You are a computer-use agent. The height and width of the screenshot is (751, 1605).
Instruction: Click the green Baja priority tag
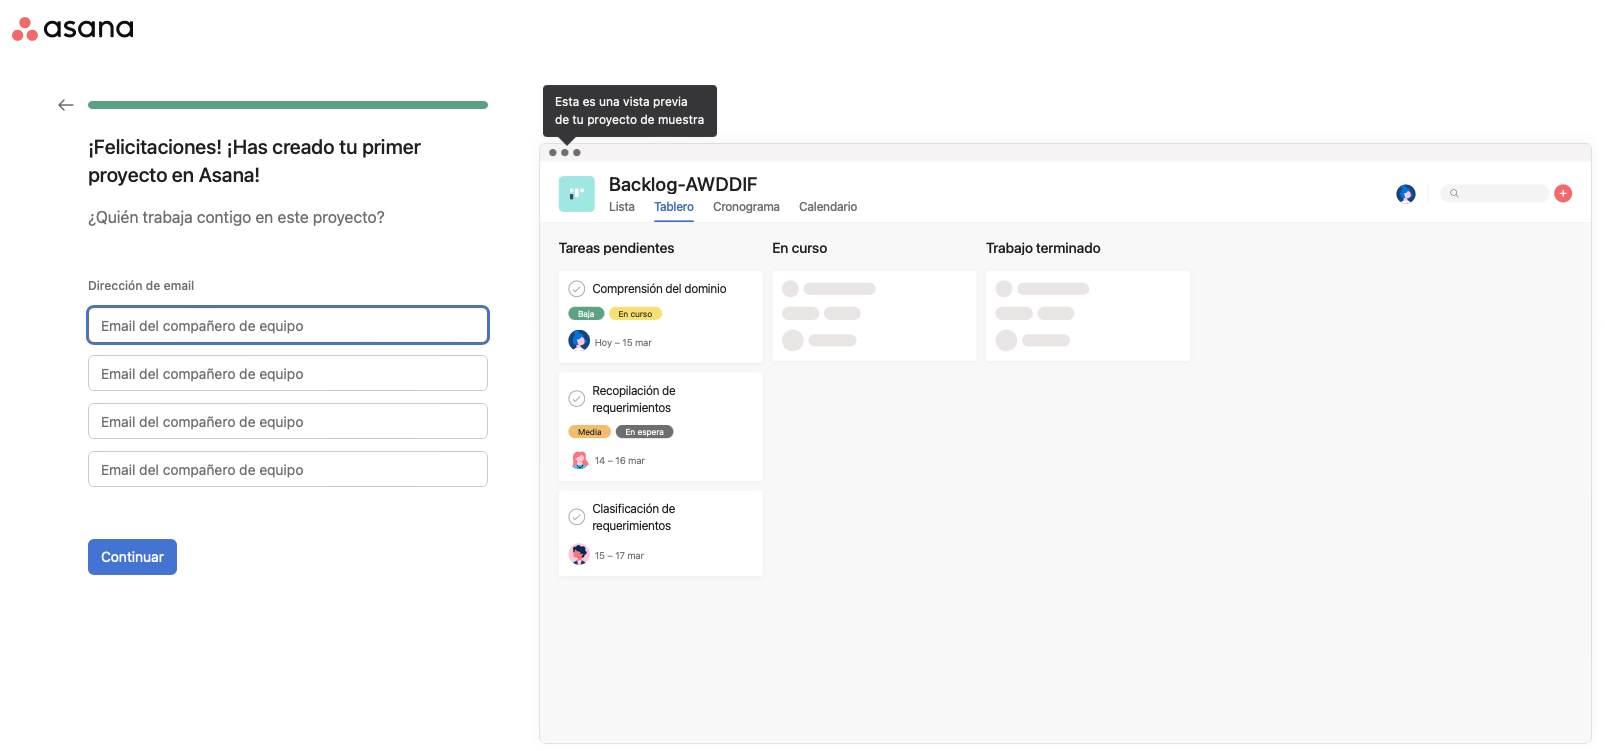(586, 314)
